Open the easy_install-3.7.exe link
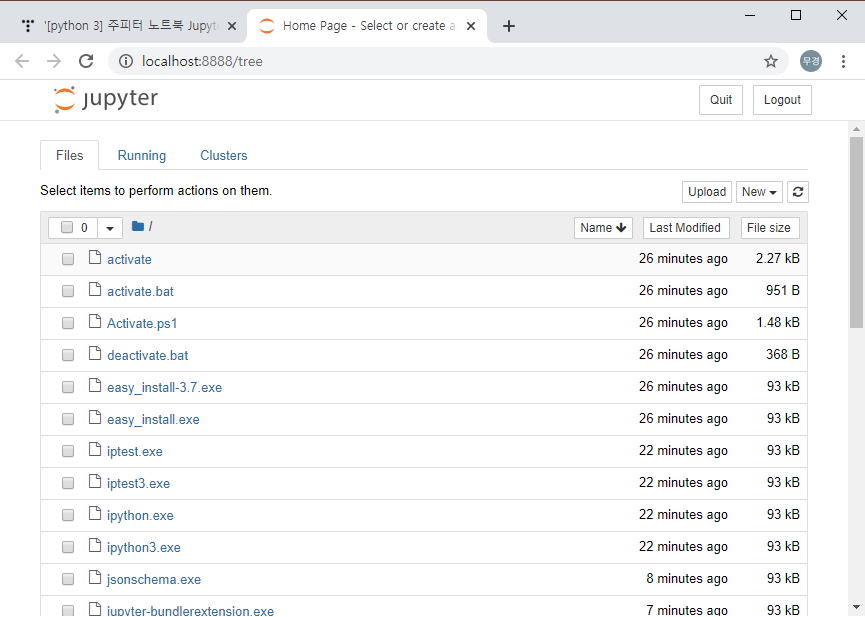Viewport: 865px width, 617px height. (x=164, y=387)
